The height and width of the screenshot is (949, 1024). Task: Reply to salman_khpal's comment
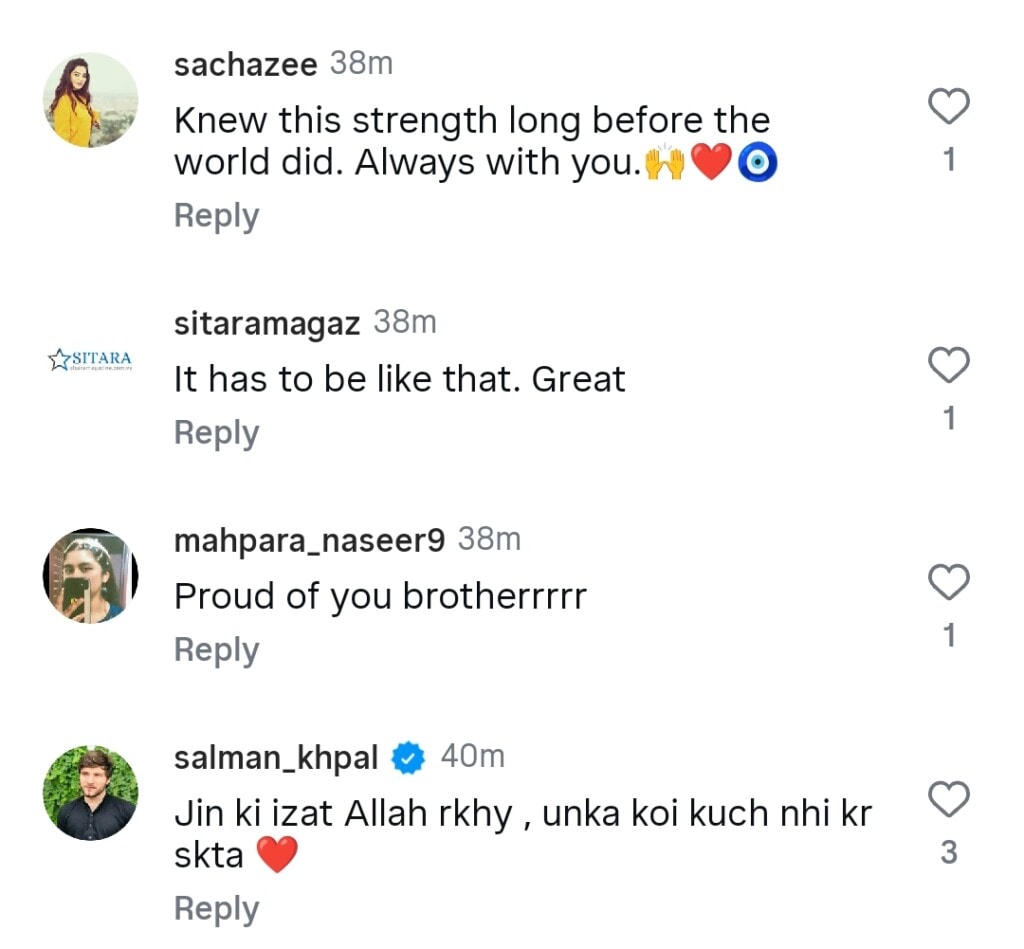pyautogui.click(x=216, y=908)
